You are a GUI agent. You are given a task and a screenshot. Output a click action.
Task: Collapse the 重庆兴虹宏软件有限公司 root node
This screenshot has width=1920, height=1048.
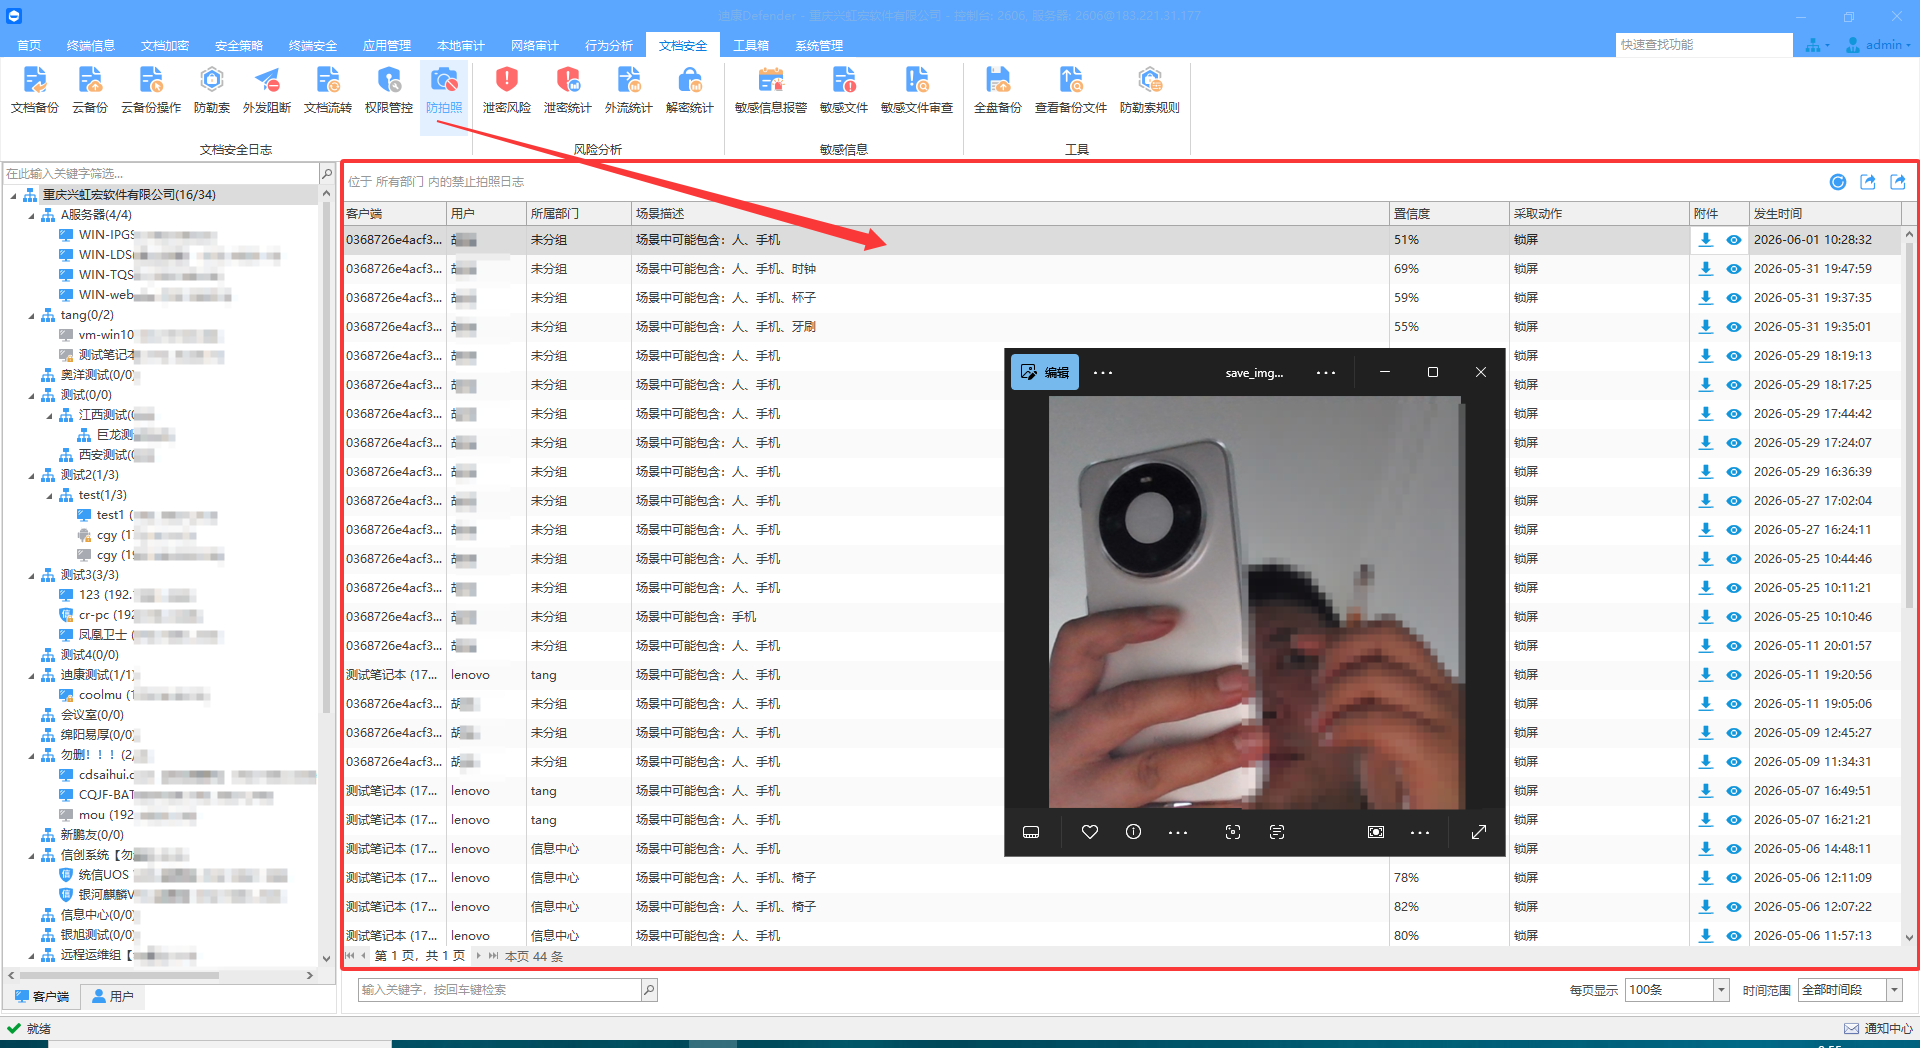coord(13,195)
